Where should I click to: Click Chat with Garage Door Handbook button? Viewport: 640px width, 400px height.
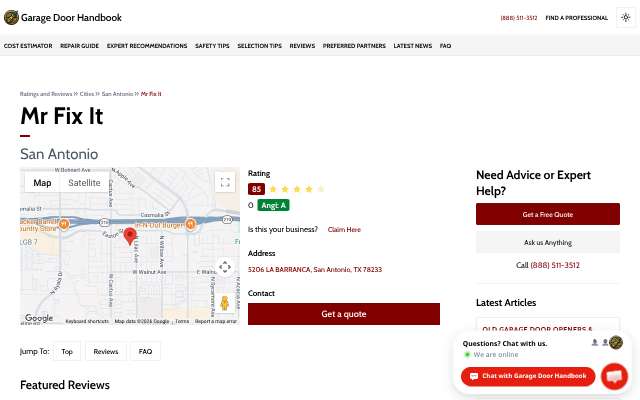(x=528, y=376)
